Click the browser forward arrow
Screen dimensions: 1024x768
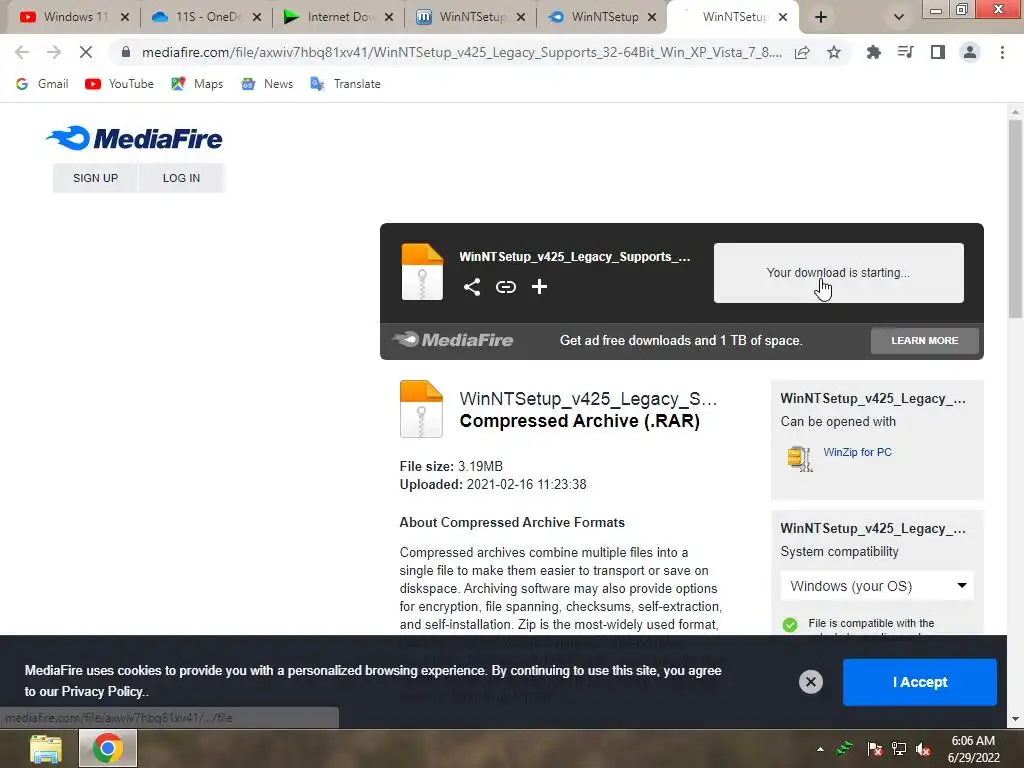click(54, 52)
